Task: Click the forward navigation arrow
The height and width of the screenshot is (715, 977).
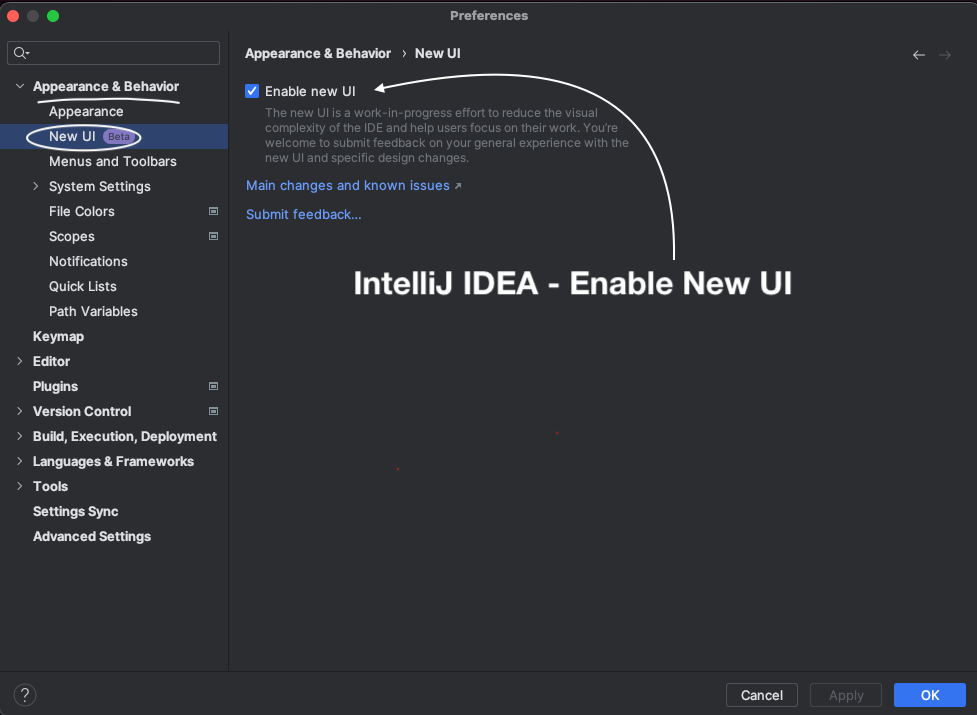Action: click(x=945, y=55)
